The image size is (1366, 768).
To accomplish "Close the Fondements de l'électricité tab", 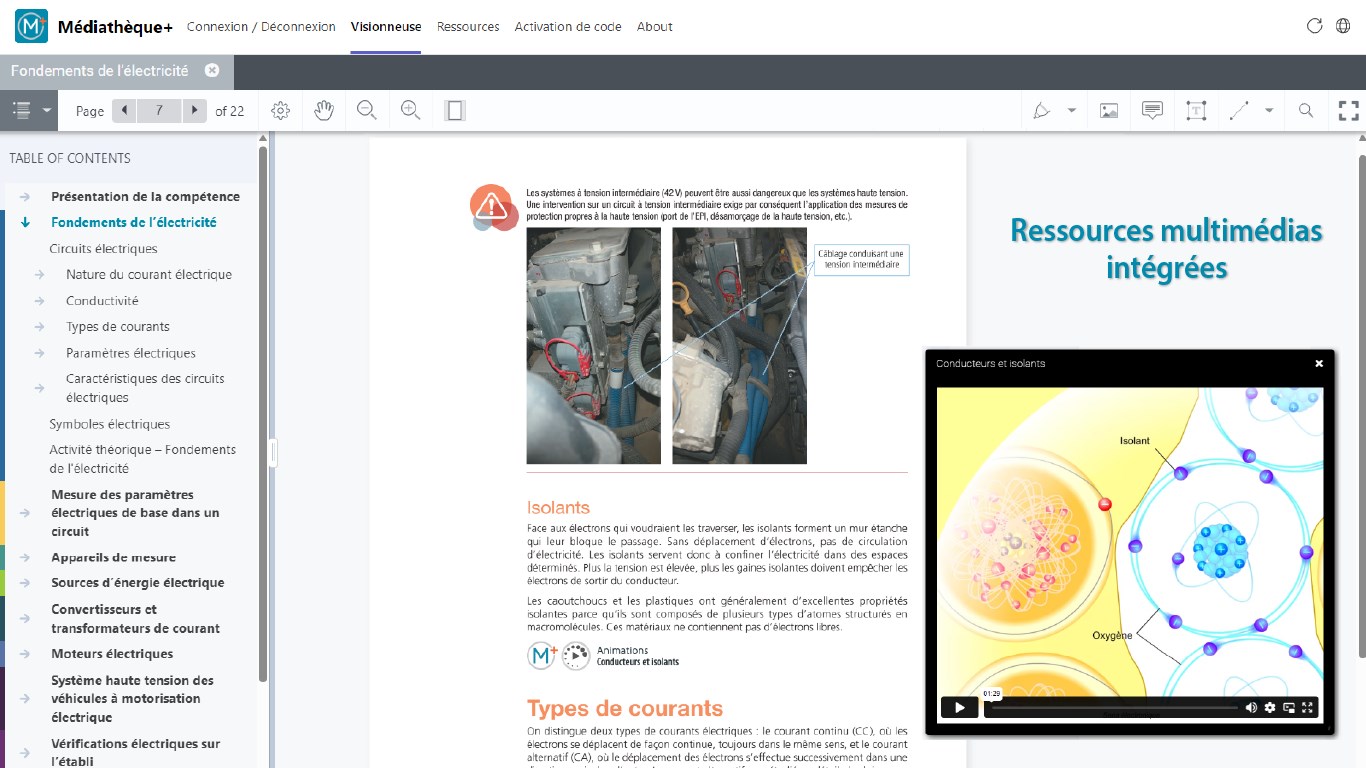I will tap(212, 71).
